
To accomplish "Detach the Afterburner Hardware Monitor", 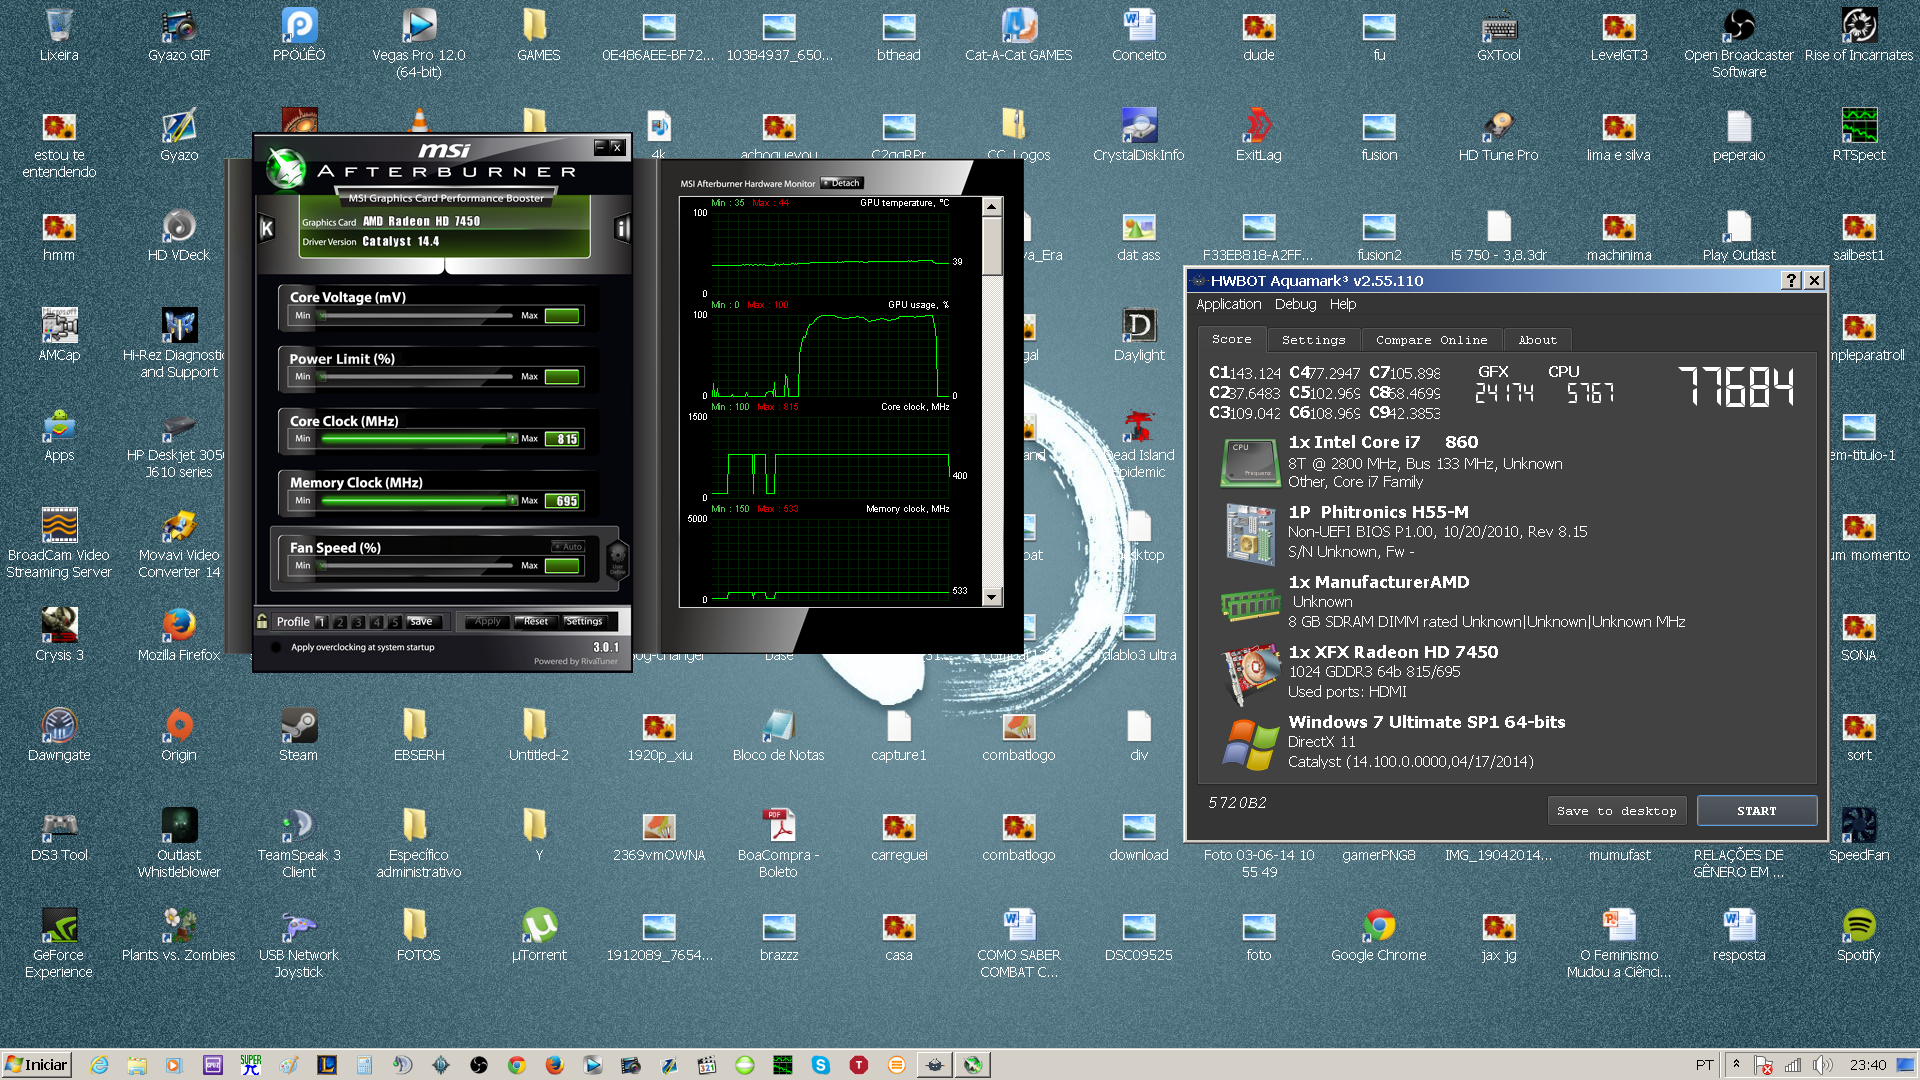I will [841, 183].
